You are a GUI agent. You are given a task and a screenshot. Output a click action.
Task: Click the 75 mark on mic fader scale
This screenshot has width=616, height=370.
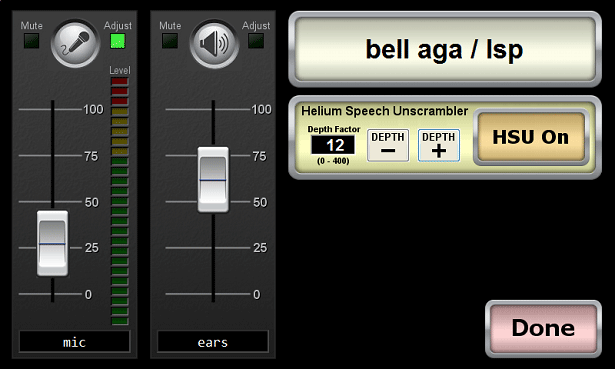coord(91,156)
